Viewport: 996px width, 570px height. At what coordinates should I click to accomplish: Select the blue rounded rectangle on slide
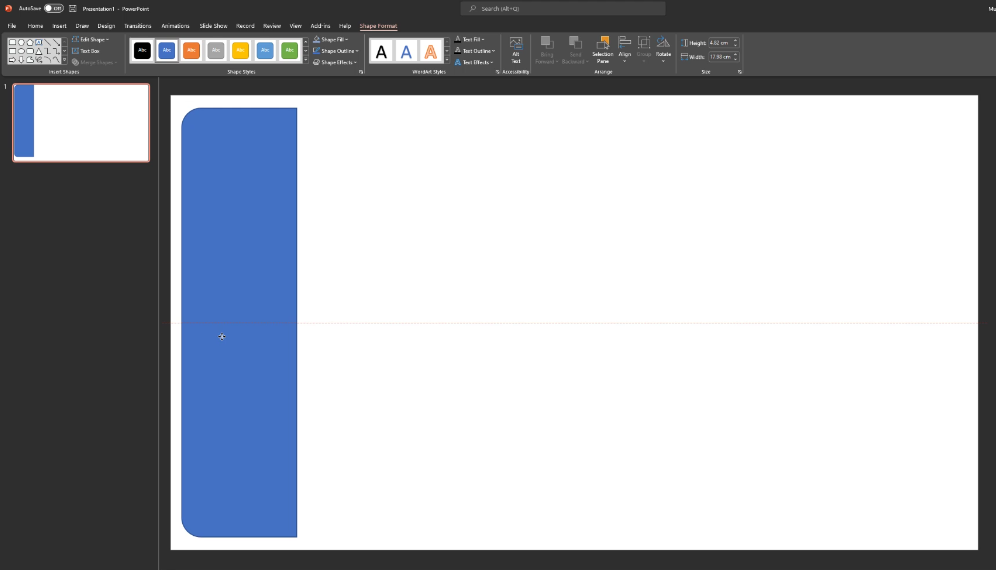coord(239,322)
